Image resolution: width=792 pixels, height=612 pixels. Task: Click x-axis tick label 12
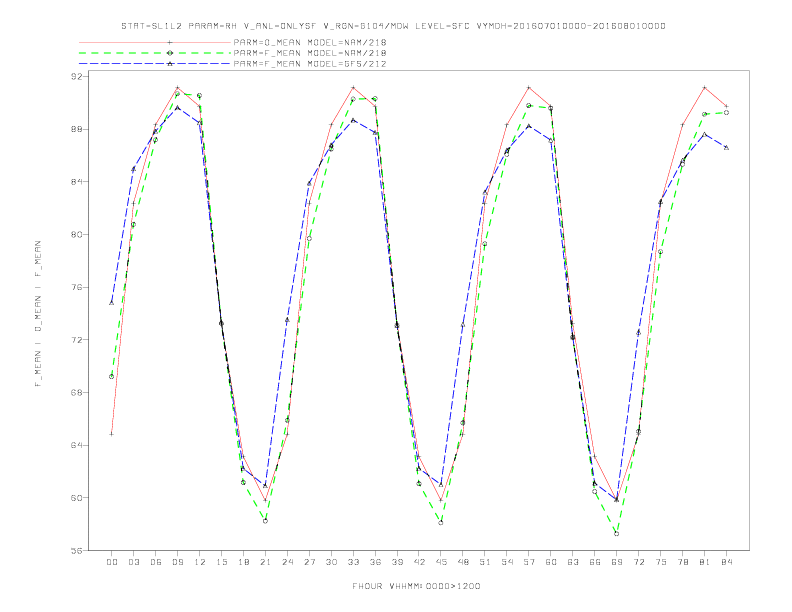[x=200, y=562]
